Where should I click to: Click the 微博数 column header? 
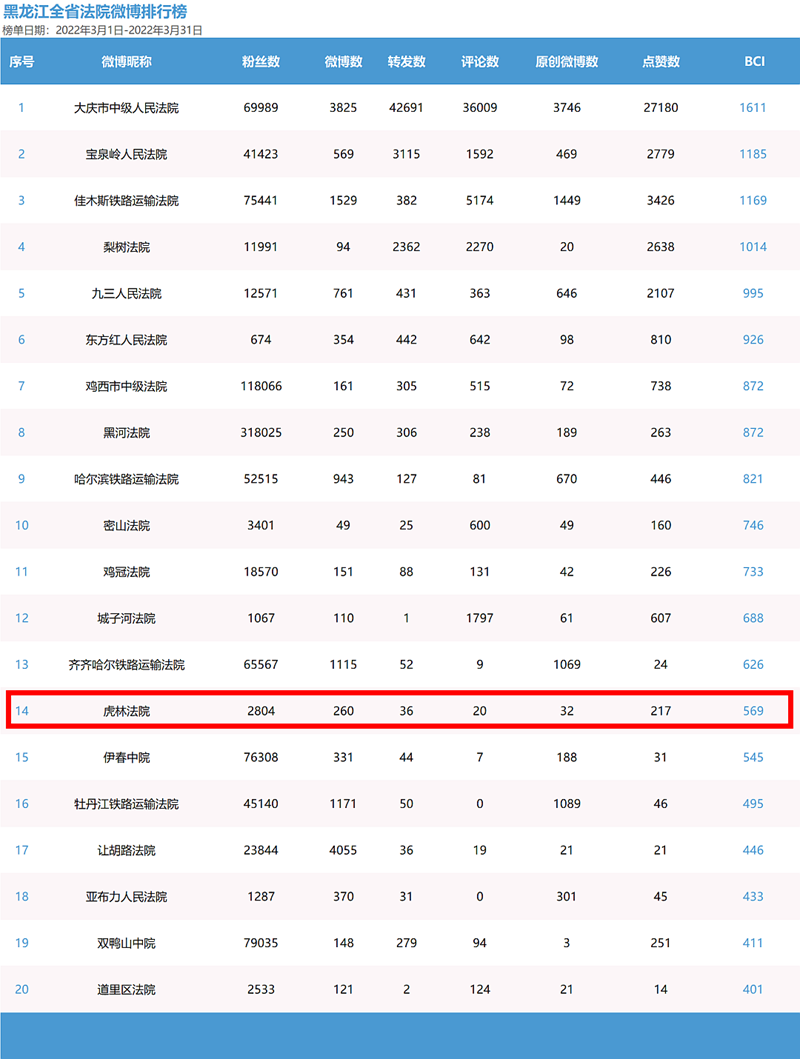point(343,61)
